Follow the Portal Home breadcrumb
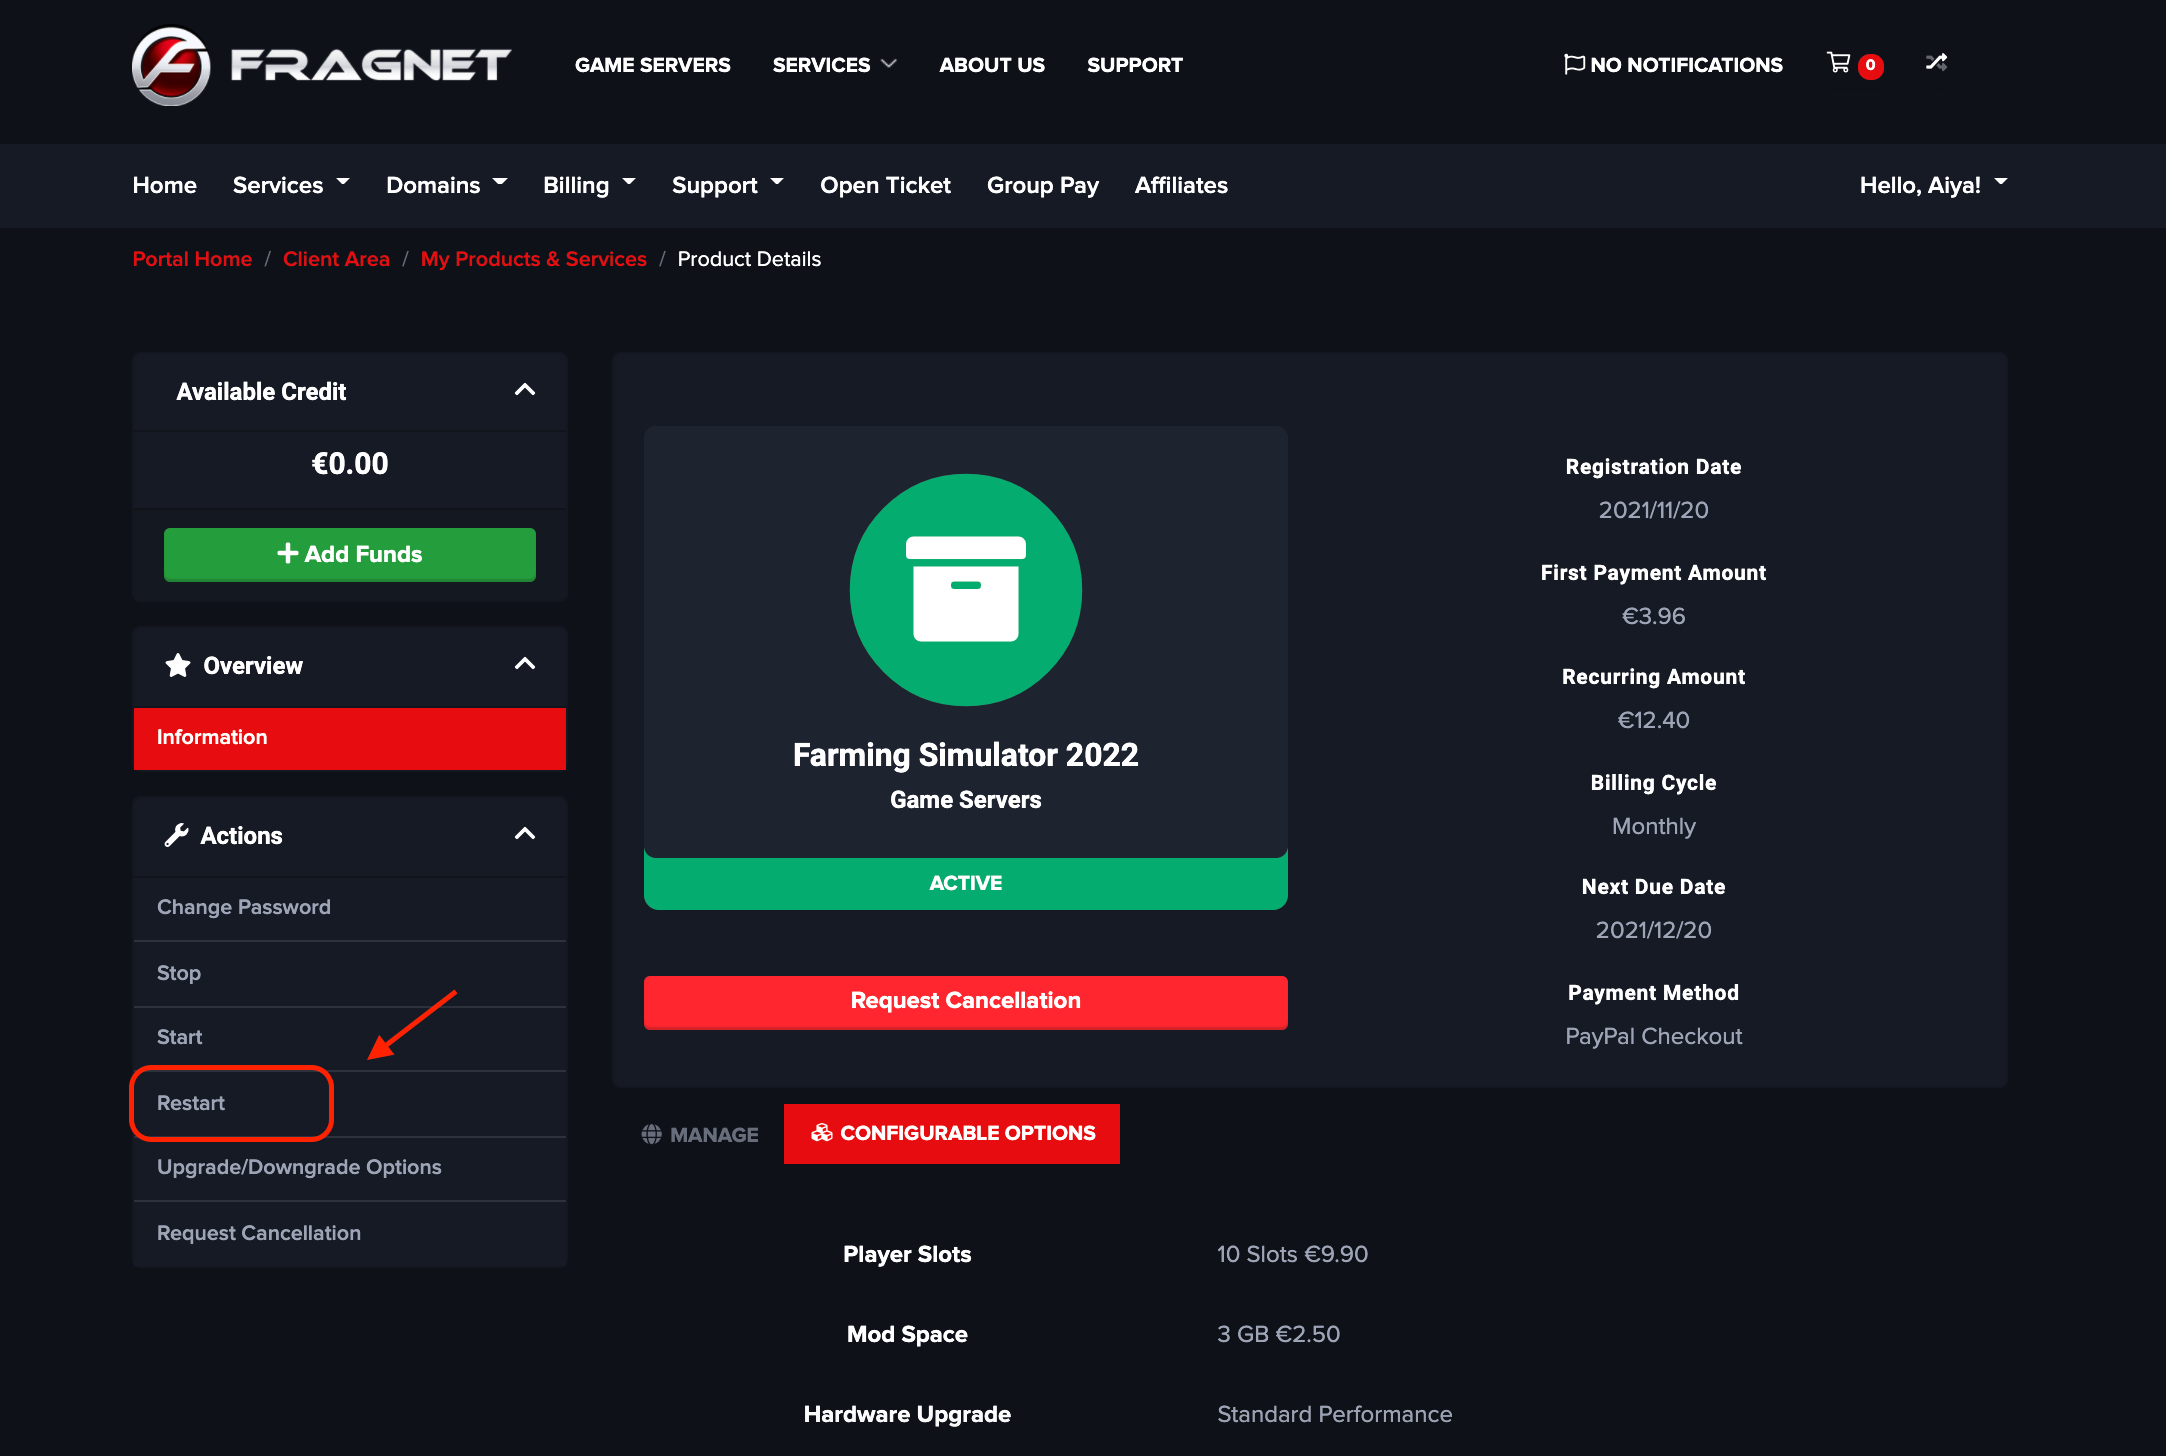This screenshot has width=2166, height=1456. pos(192,259)
